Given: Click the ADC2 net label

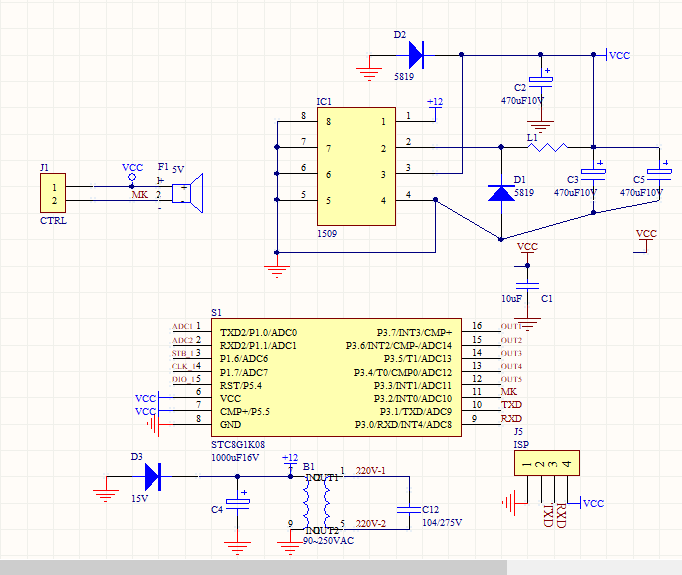Looking at the screenshot, I should (182, 340).
